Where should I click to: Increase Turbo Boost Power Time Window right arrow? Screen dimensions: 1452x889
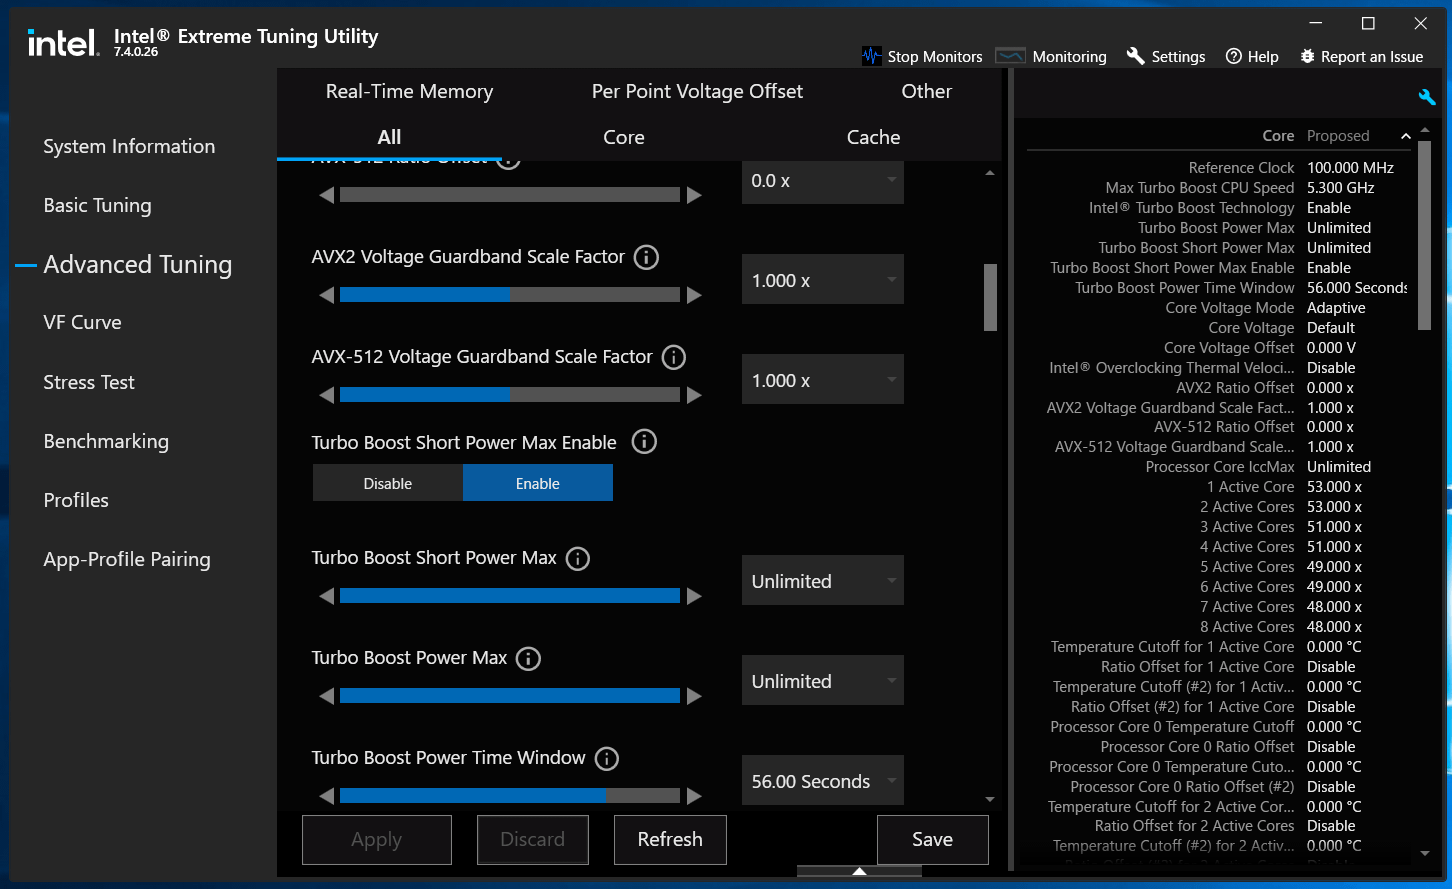(694, 796)
